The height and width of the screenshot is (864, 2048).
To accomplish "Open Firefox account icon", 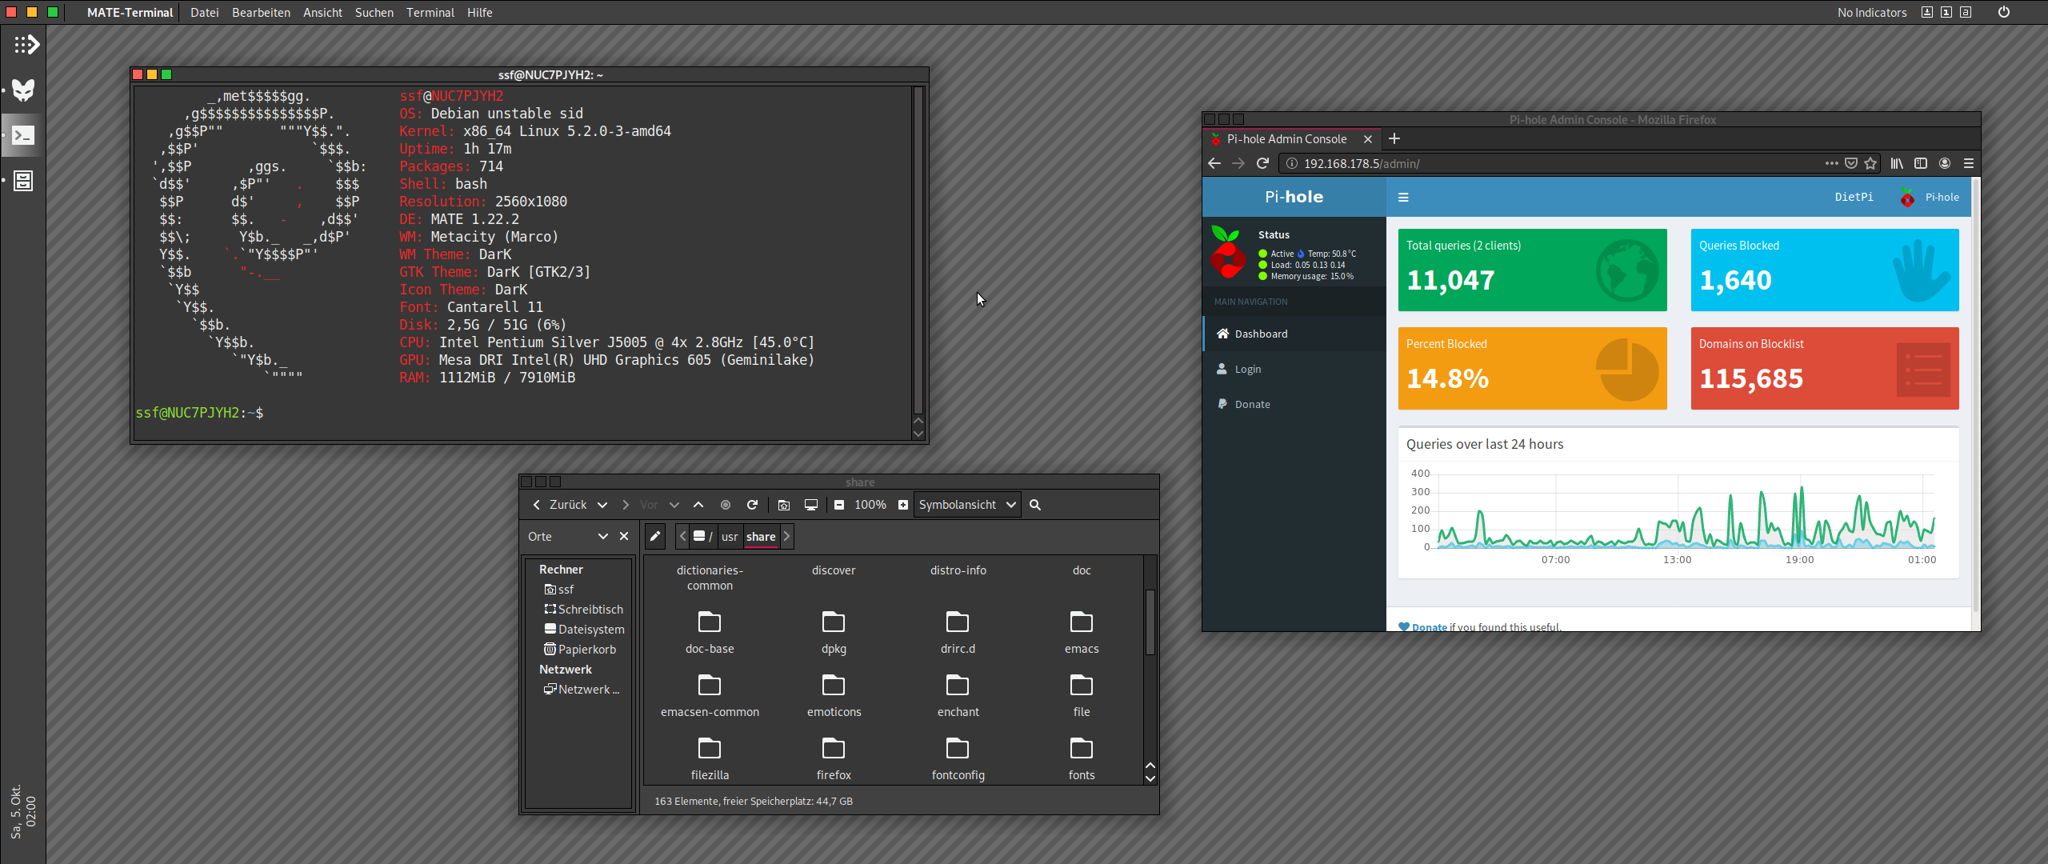I will tap(1945, 163).
